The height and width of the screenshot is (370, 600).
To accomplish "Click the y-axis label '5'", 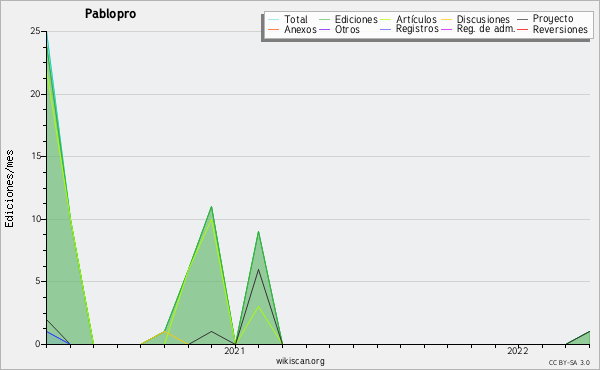I will tap(38, 281).
